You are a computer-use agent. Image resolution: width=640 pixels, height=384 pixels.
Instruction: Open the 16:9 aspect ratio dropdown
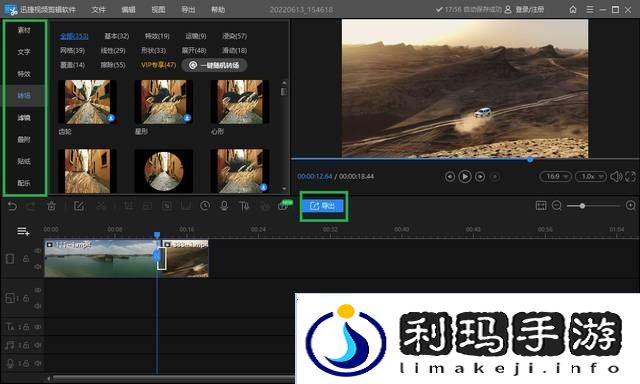[556, 176]
